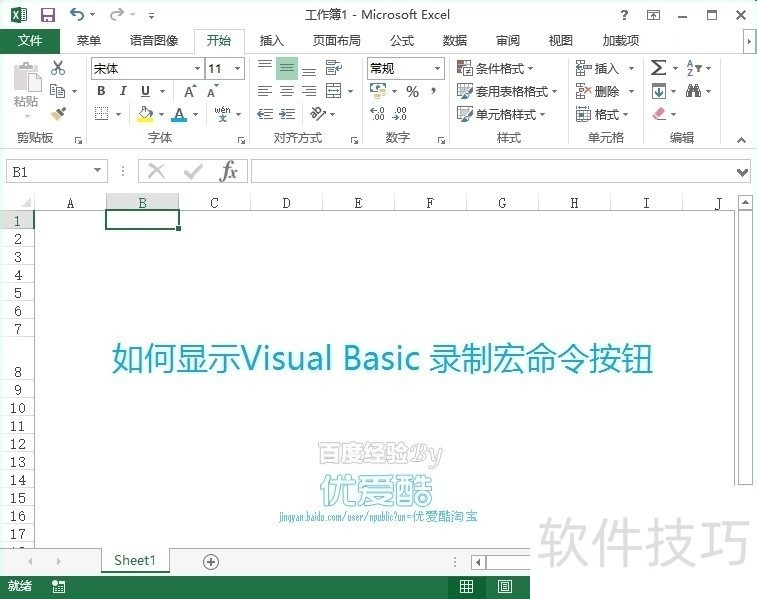Image resolution: width=757 pixels, height=599 pixels.
Task: Click the Merge and Center icon
Action: coord(334,91)
